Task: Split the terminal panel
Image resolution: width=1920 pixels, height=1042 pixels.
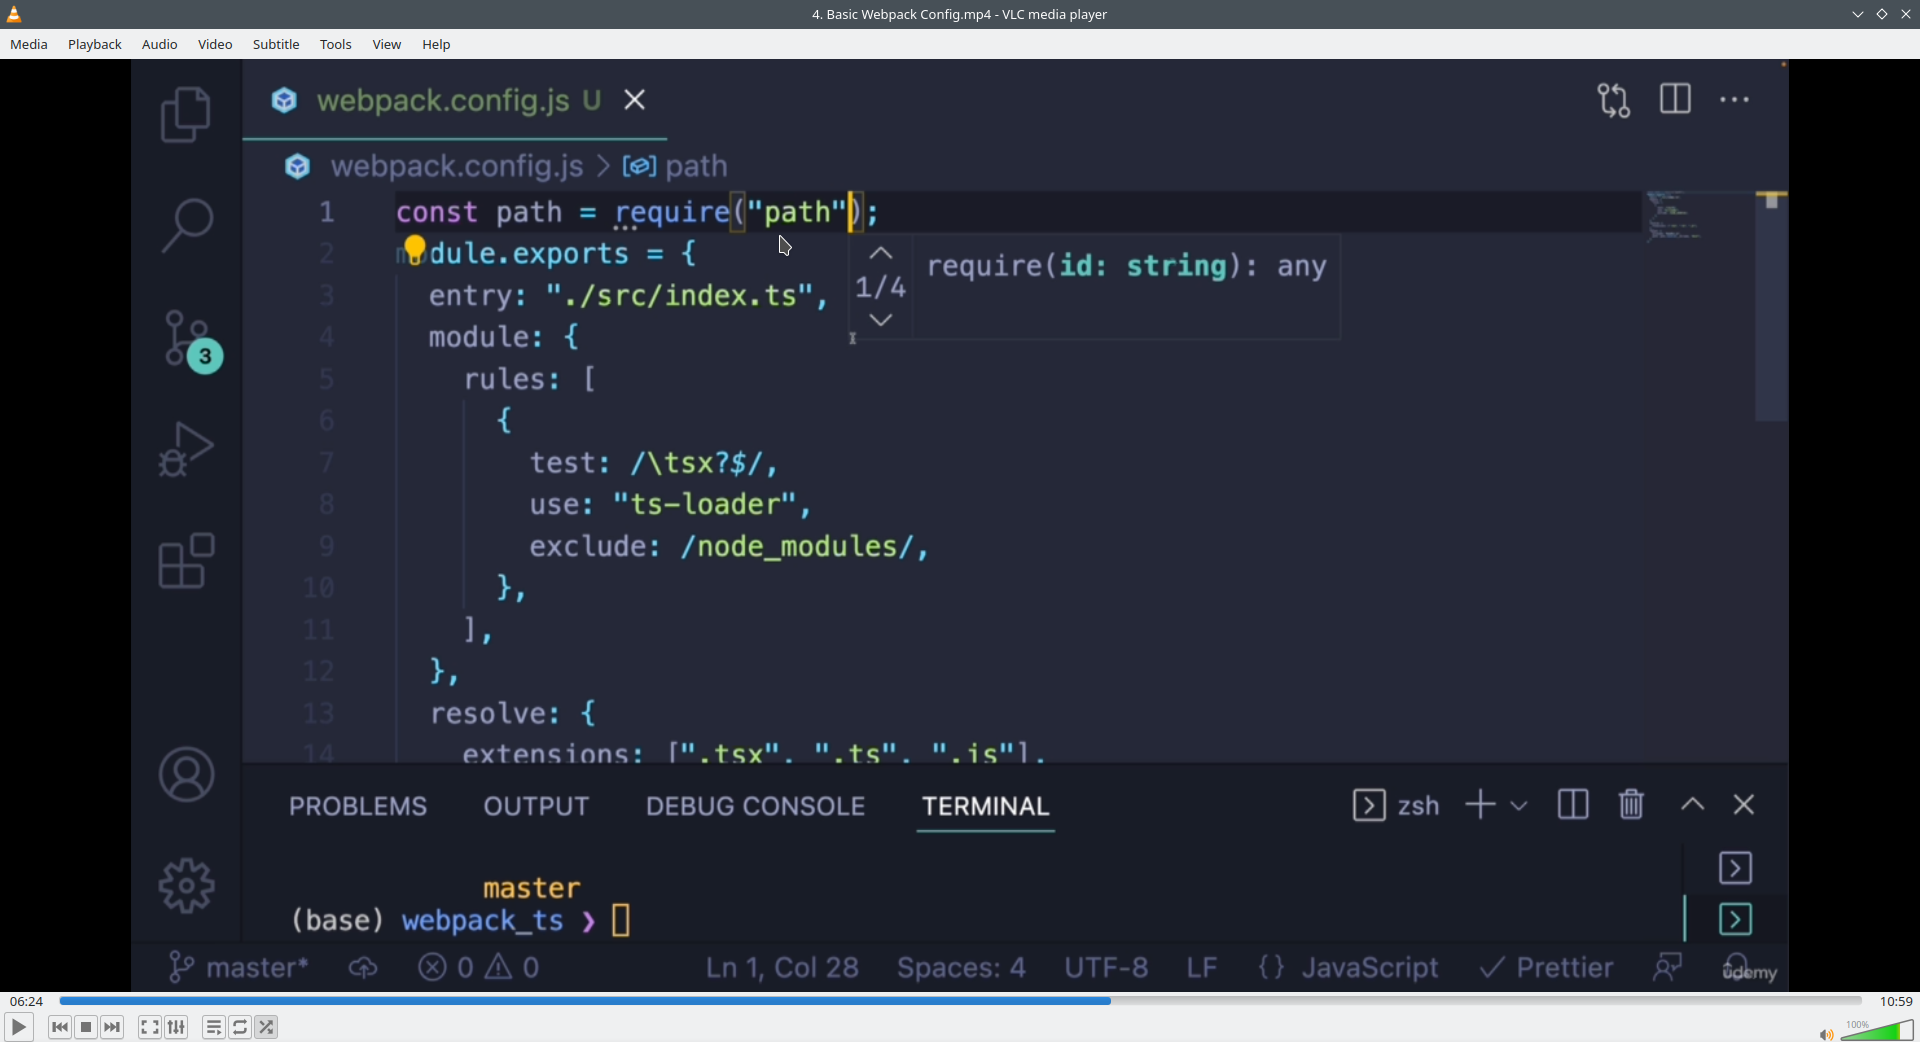Action: tap(1573, 805)
